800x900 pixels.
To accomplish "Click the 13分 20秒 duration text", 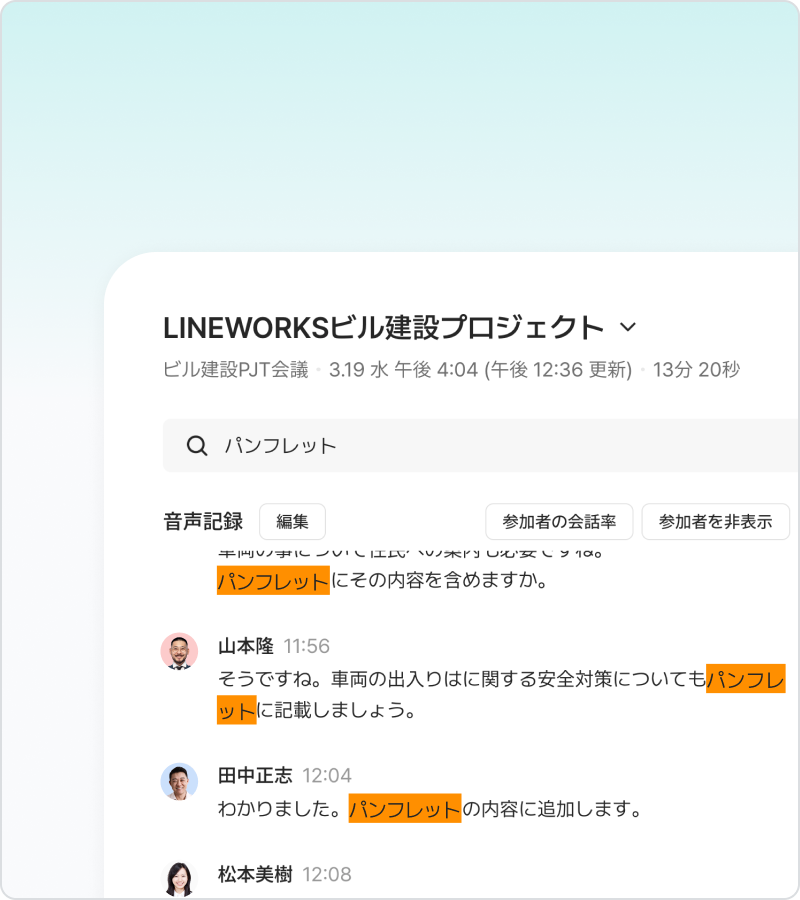I will (x=696, y=369).
